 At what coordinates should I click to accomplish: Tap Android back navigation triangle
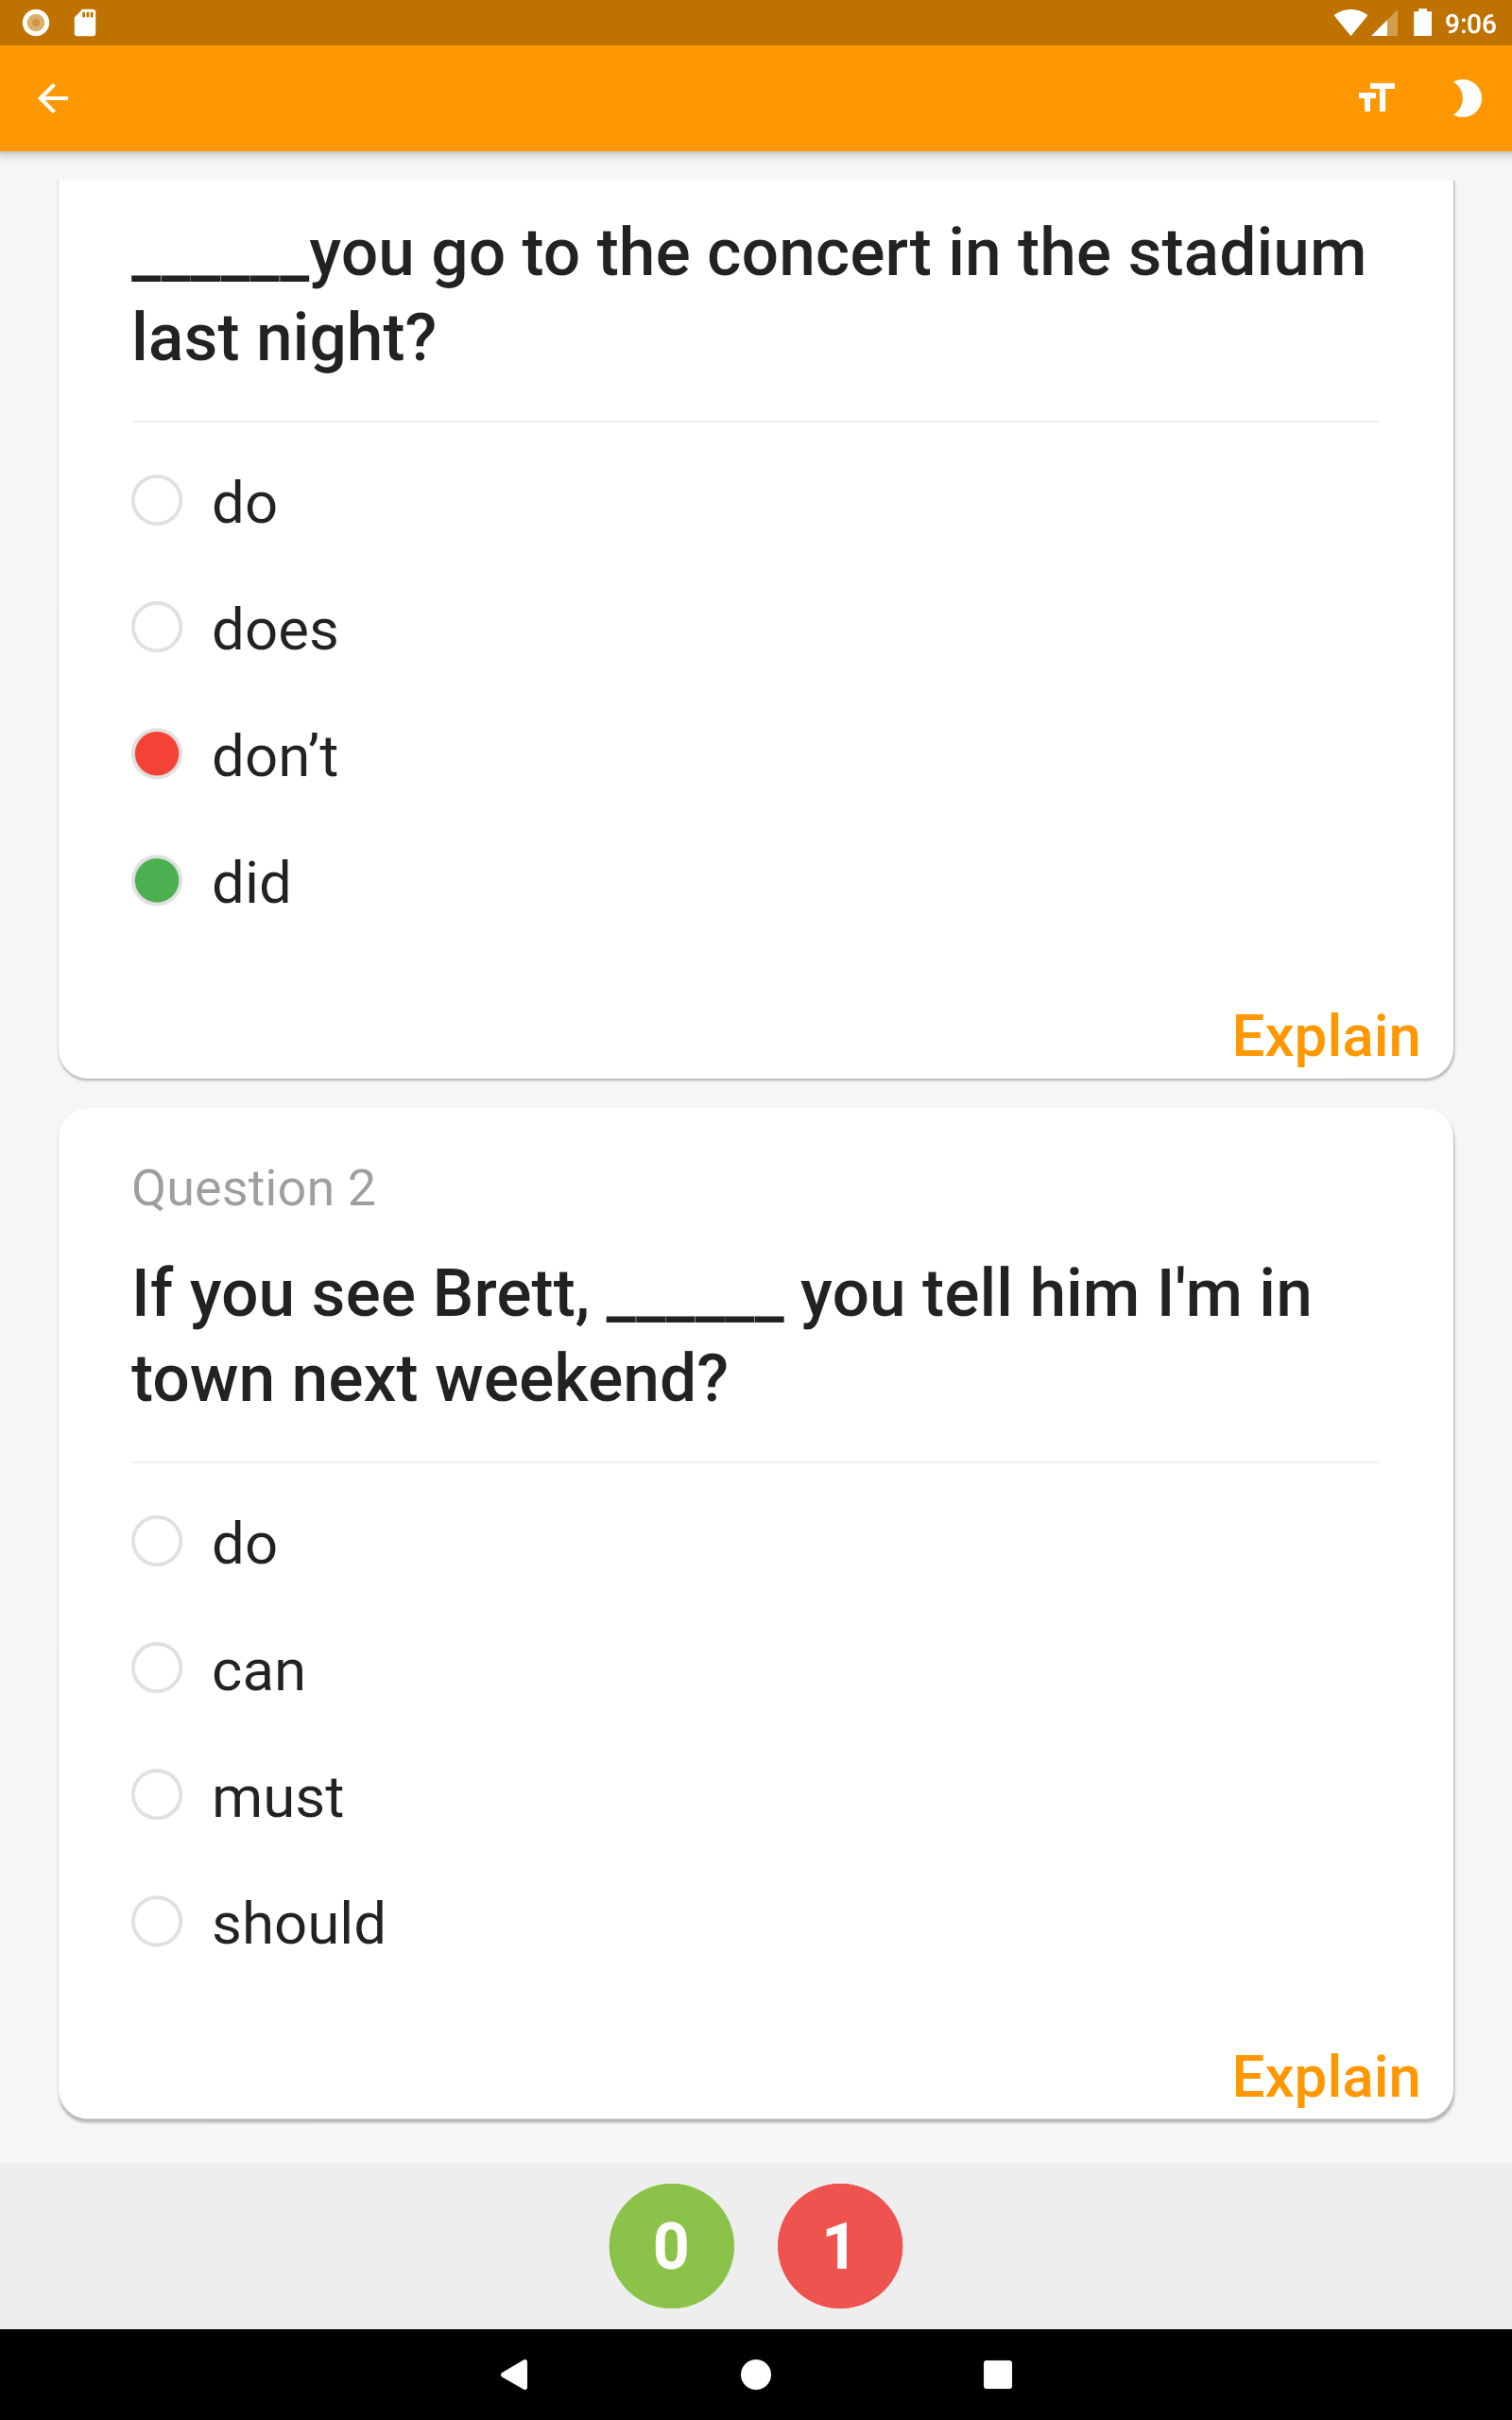pyautogui.click(x=514, y=2374)
